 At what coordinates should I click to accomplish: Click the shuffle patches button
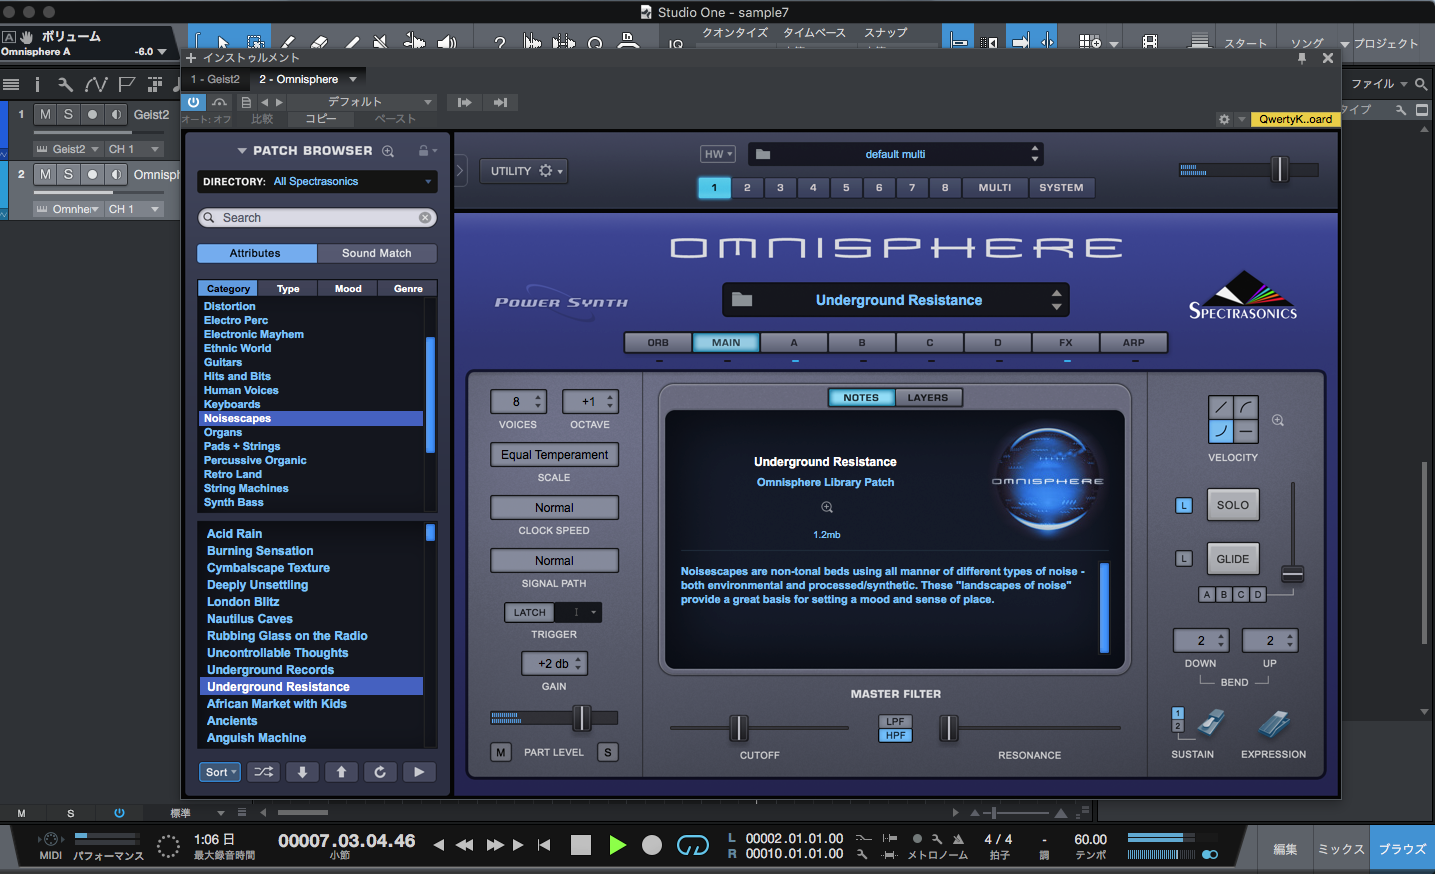[x=263, y=772]
